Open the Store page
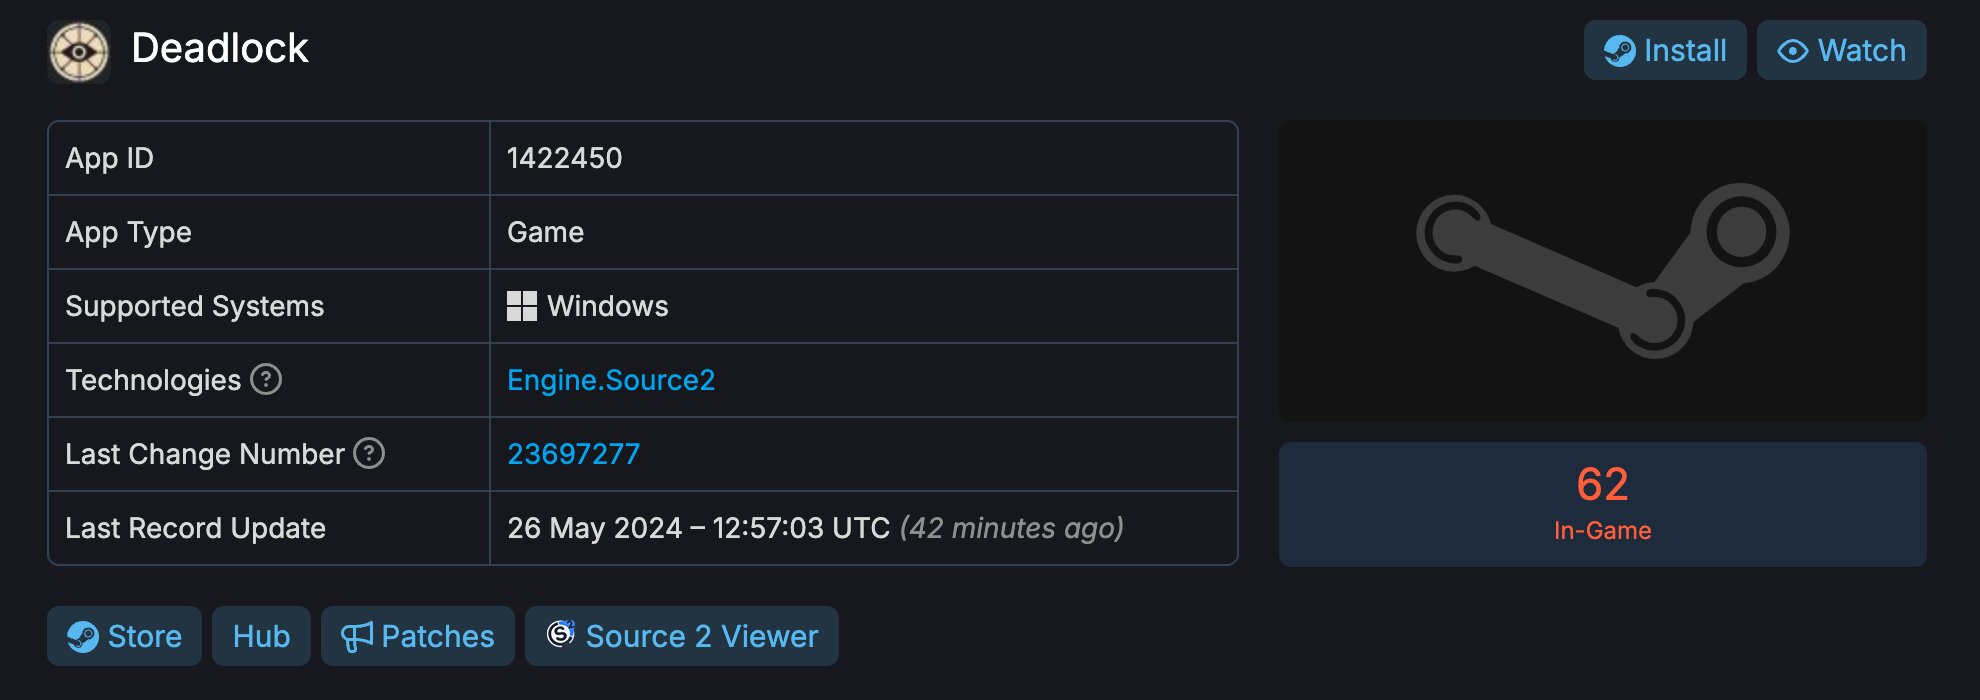The width and height of the screenshot is (1980, 700). pyautogui.click(x=124, y=636)
